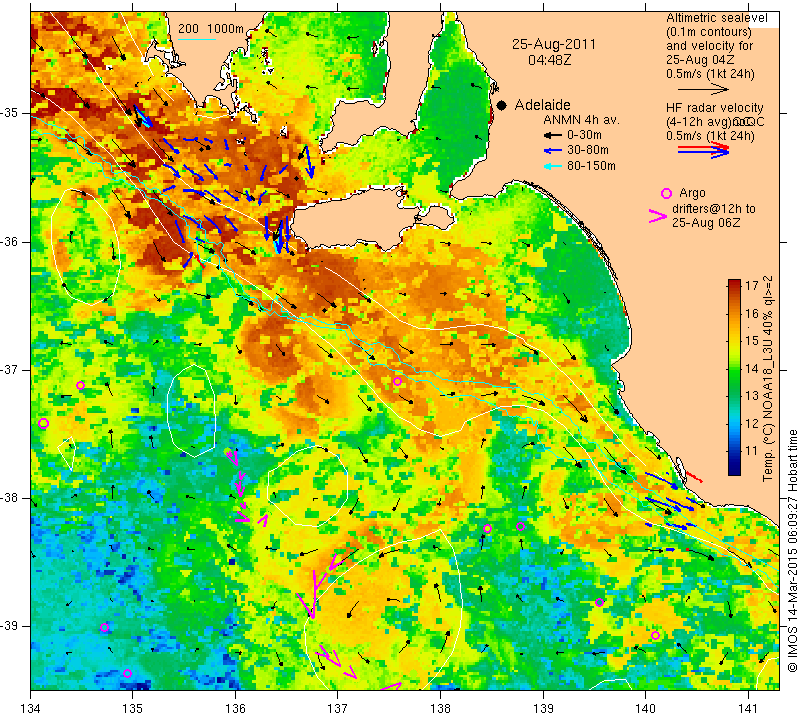Click the 30-80m depth label

click(x=588, y=151)
